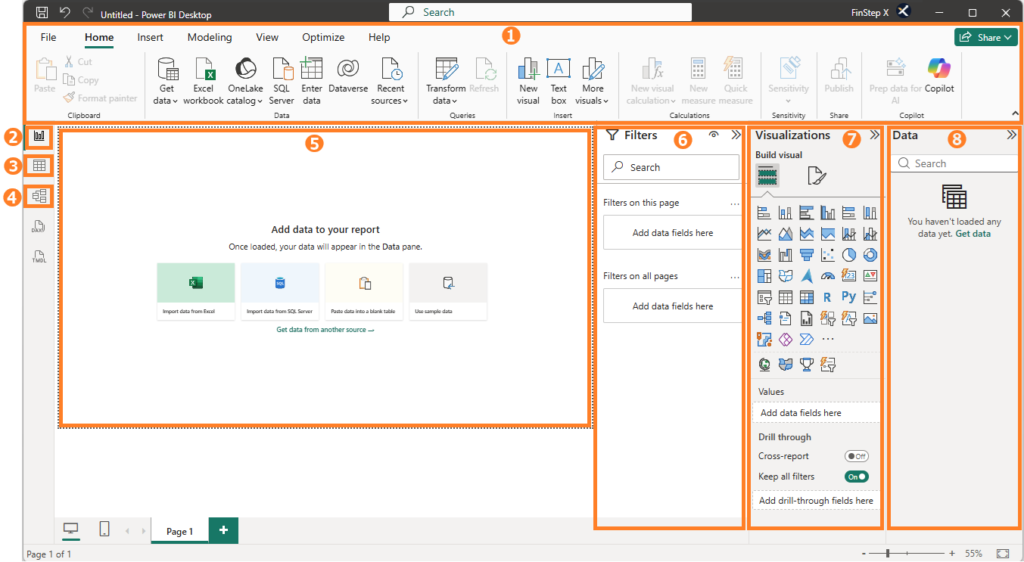
Task: Add a new page with plus button
Action: click(x=223, y=530)
